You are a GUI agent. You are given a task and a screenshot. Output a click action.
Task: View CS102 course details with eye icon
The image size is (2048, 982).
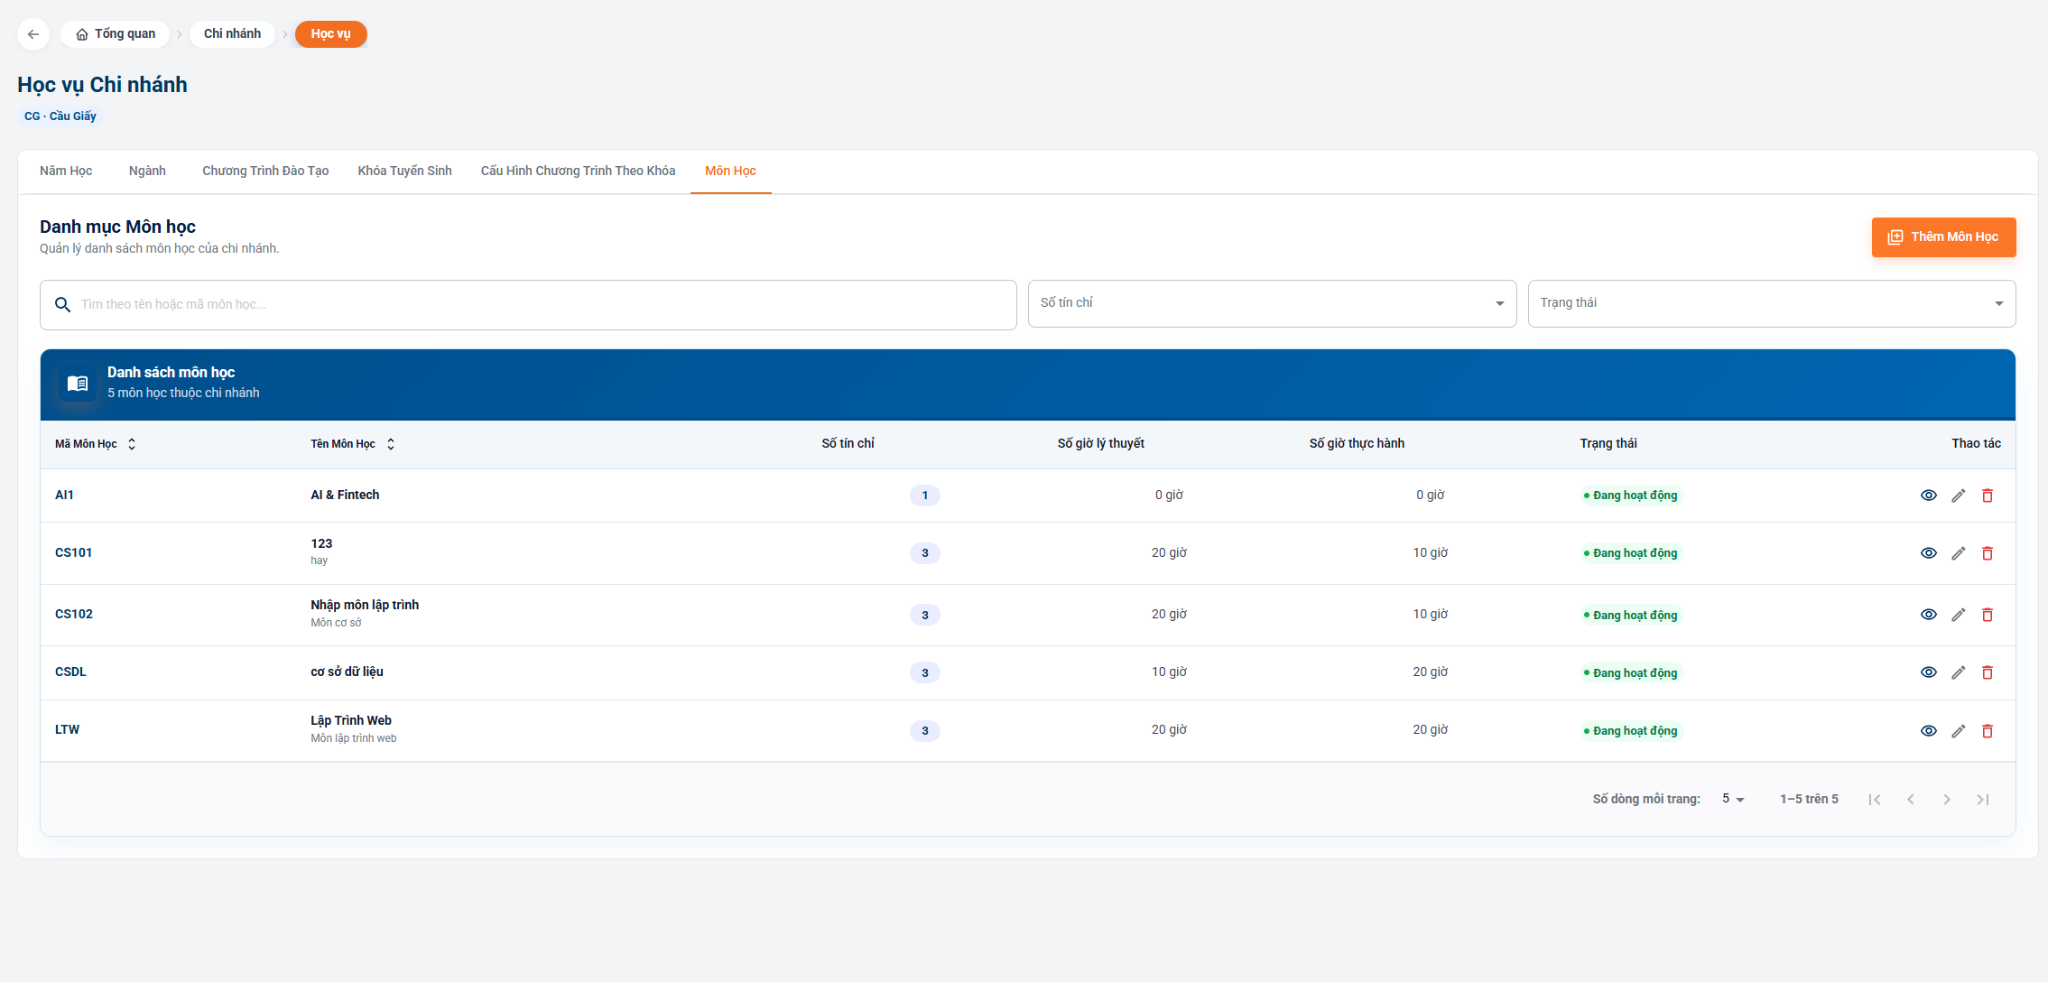(1929, 615)
